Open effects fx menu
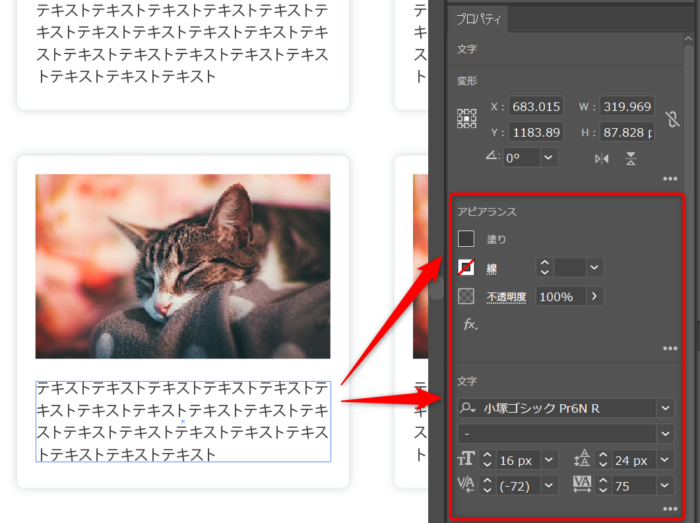The image size is (700, 523). point(468,324)
